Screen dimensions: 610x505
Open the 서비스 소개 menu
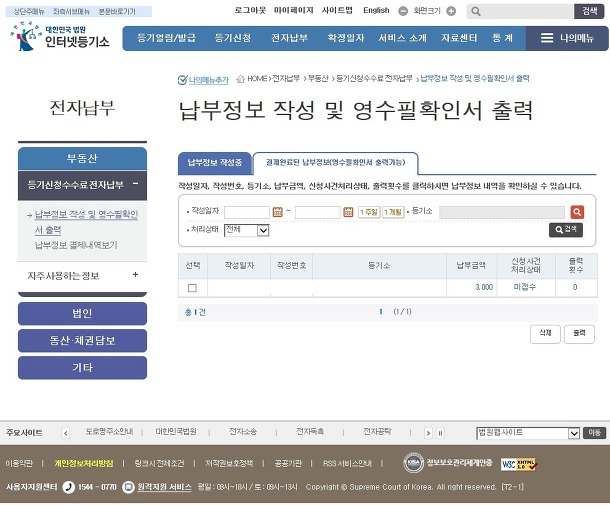[x=403, y=38]
